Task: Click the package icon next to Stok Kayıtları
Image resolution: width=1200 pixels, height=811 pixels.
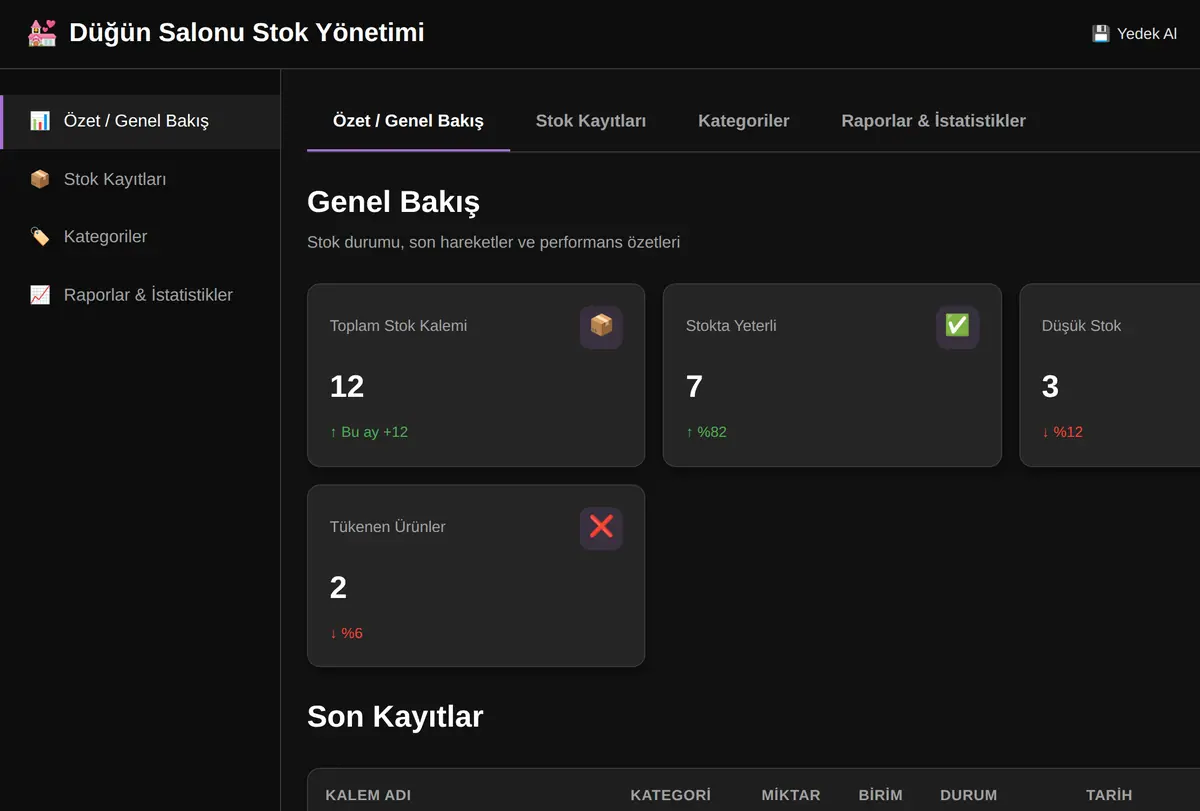Action: (40, 179)
